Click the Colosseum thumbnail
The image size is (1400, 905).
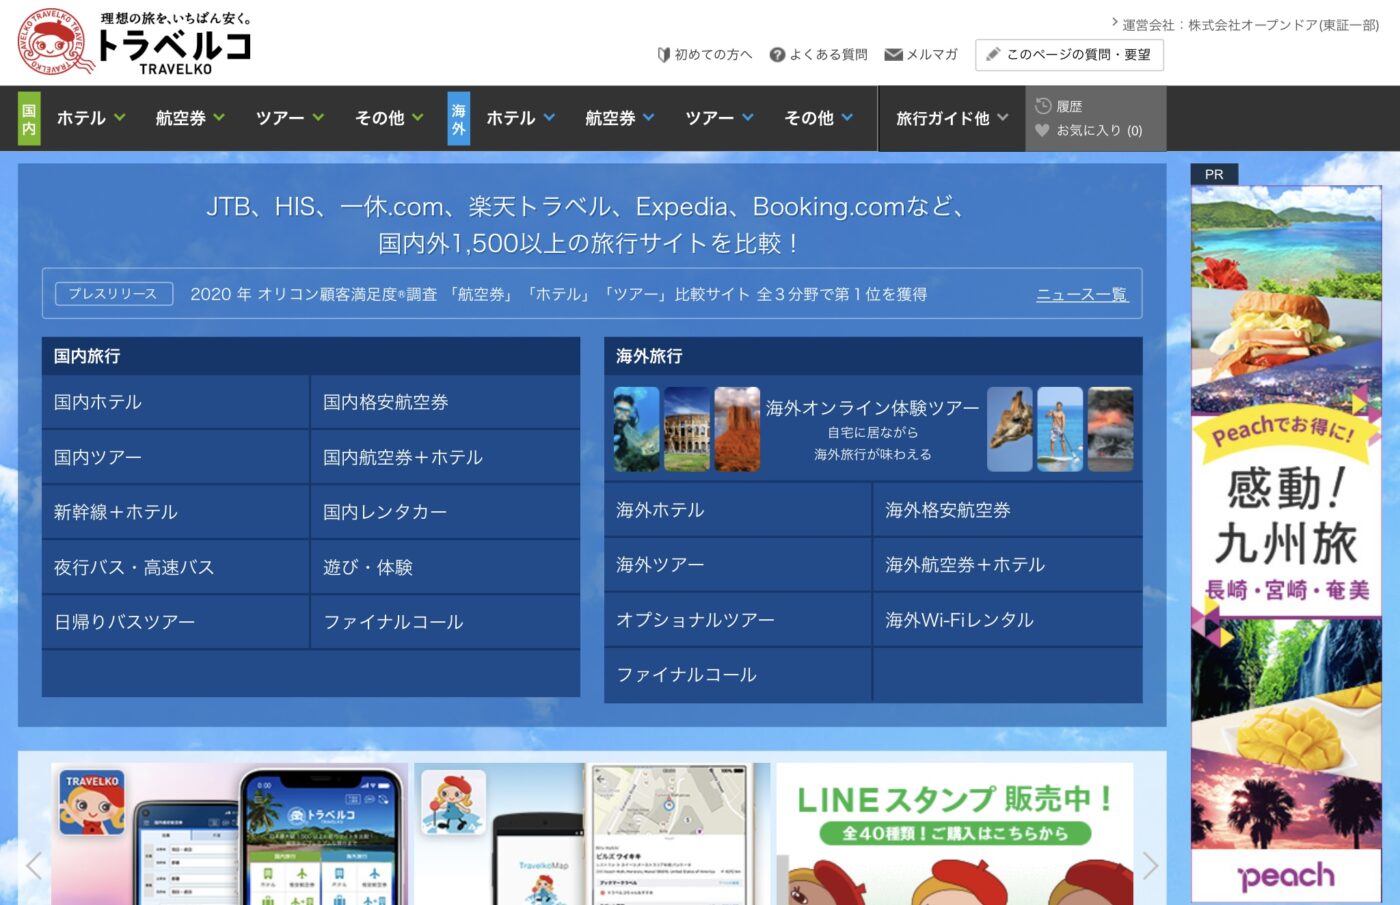click(x=687, y=429)
